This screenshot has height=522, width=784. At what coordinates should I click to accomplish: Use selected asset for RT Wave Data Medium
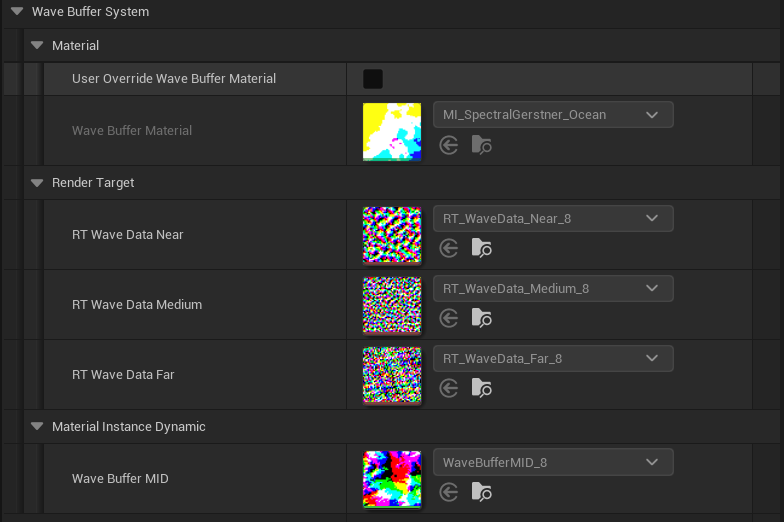coord(449,318)
